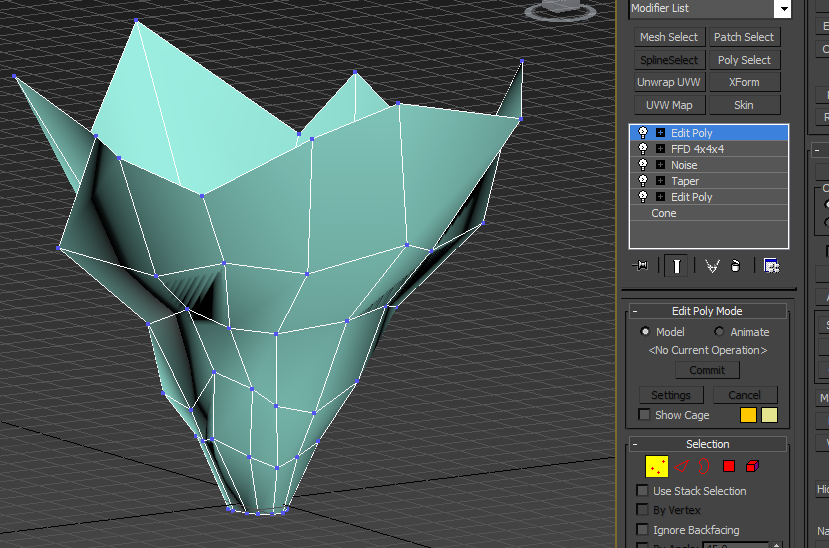Toggle lightbulb for Noise modifier

(643, 165)
